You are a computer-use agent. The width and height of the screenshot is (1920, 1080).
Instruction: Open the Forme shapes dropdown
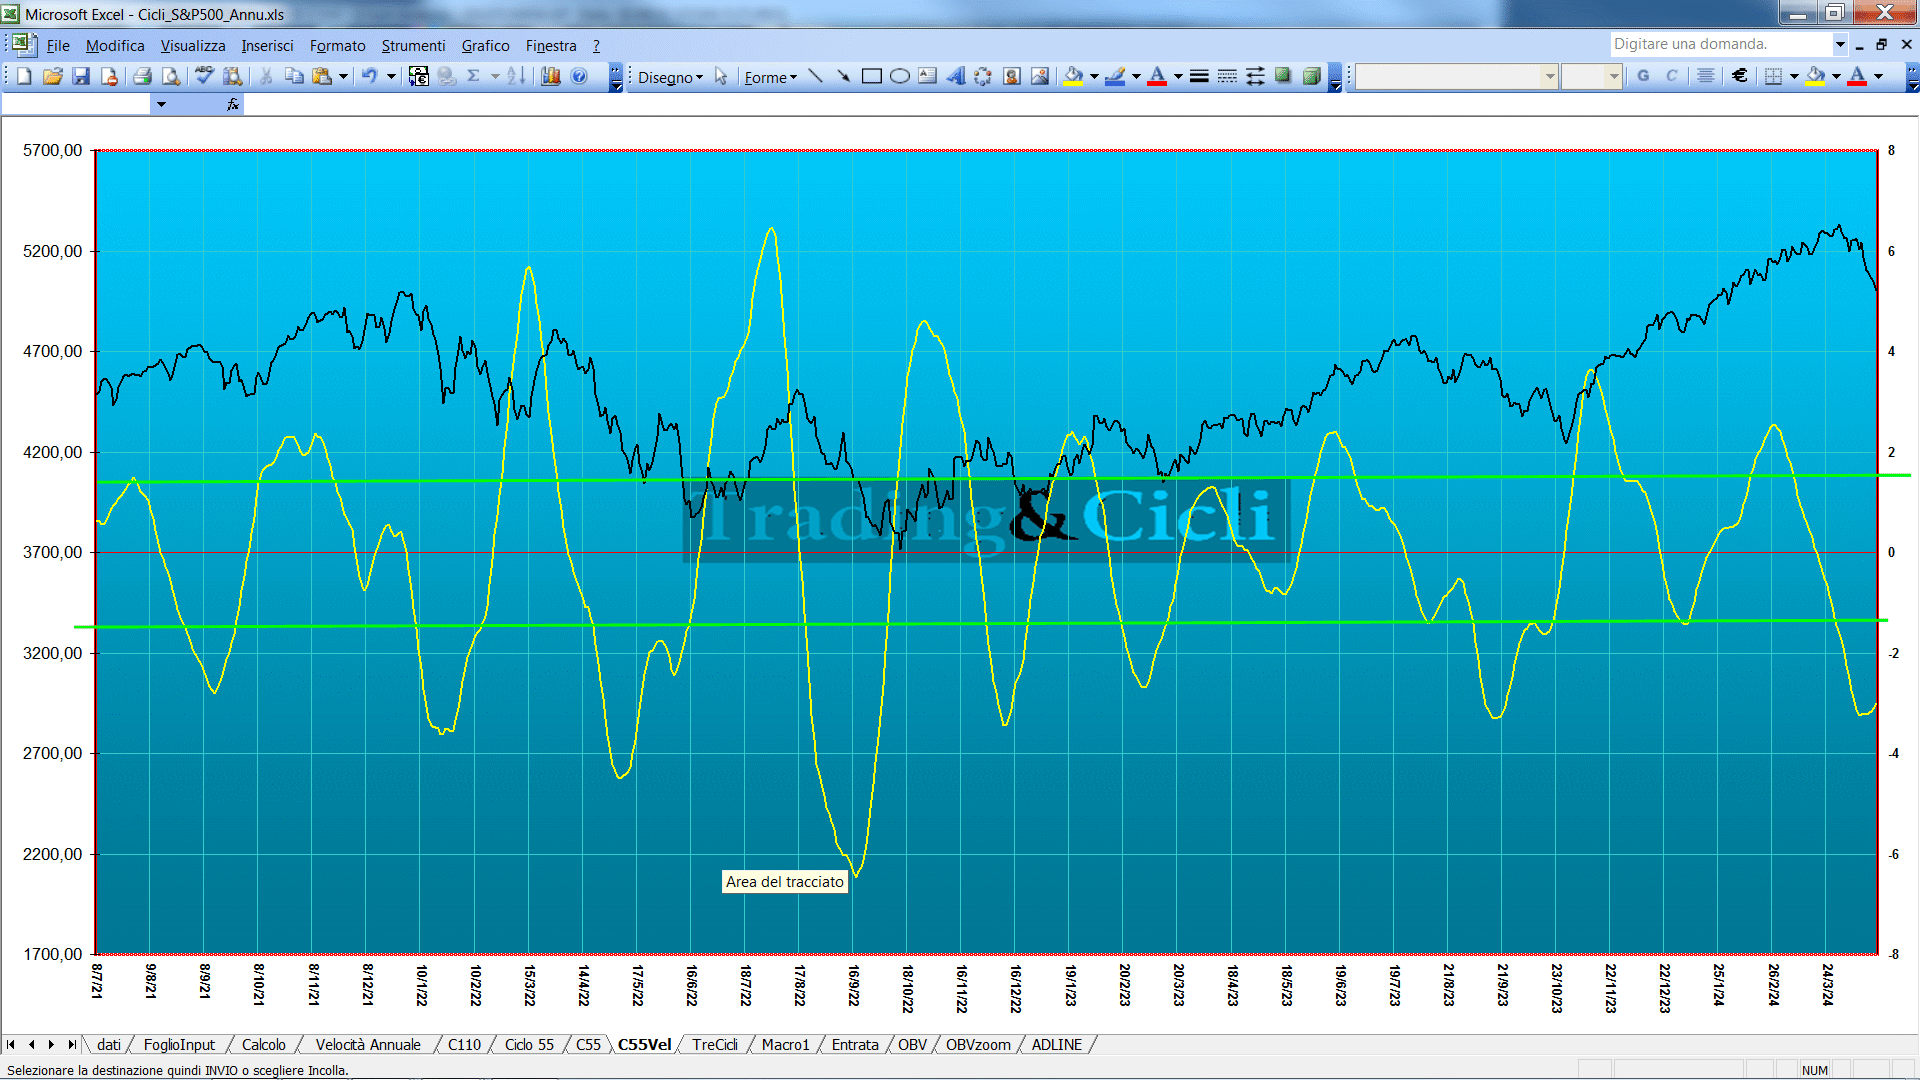[x=770, y=77]
